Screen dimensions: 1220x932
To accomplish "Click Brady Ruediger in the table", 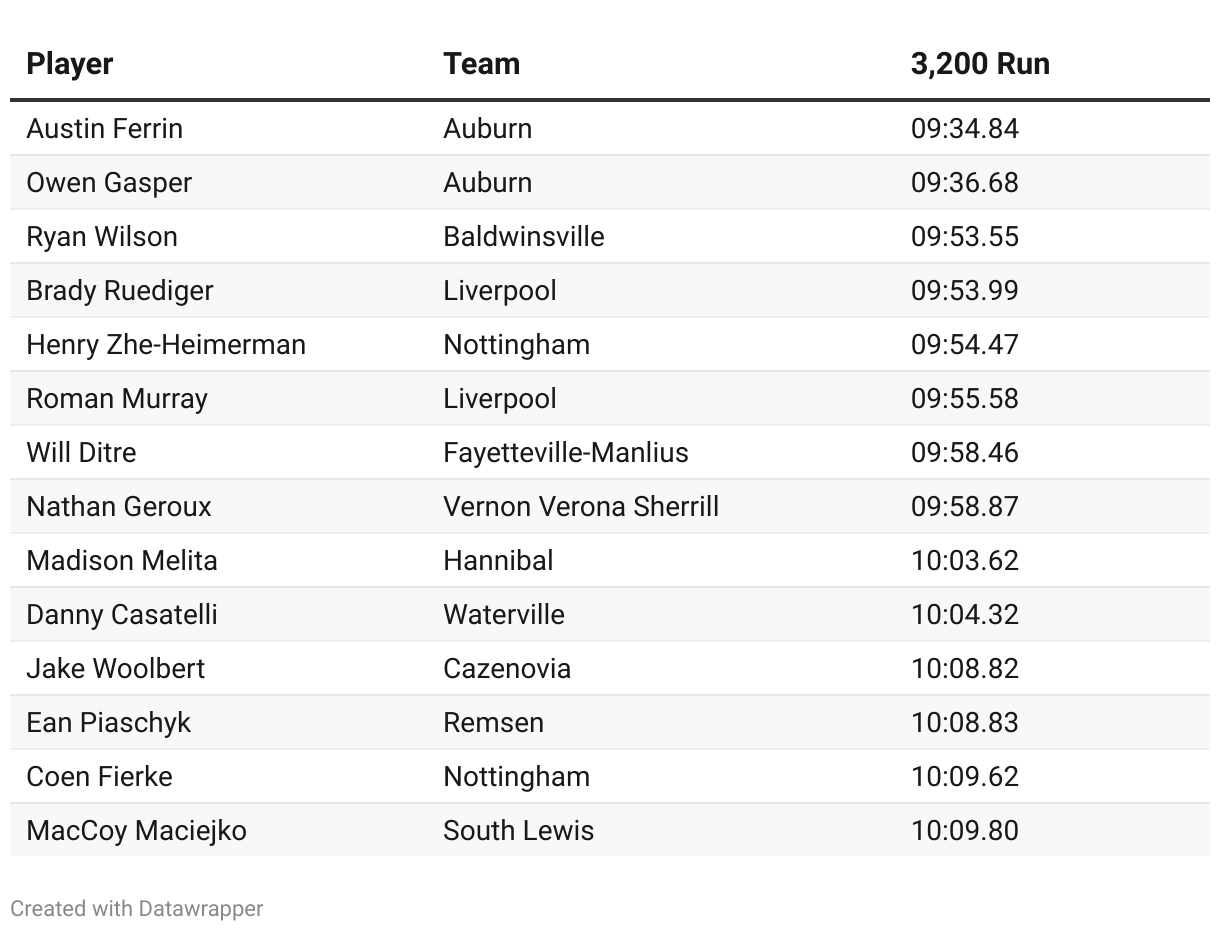I will (x=120, y=291).
